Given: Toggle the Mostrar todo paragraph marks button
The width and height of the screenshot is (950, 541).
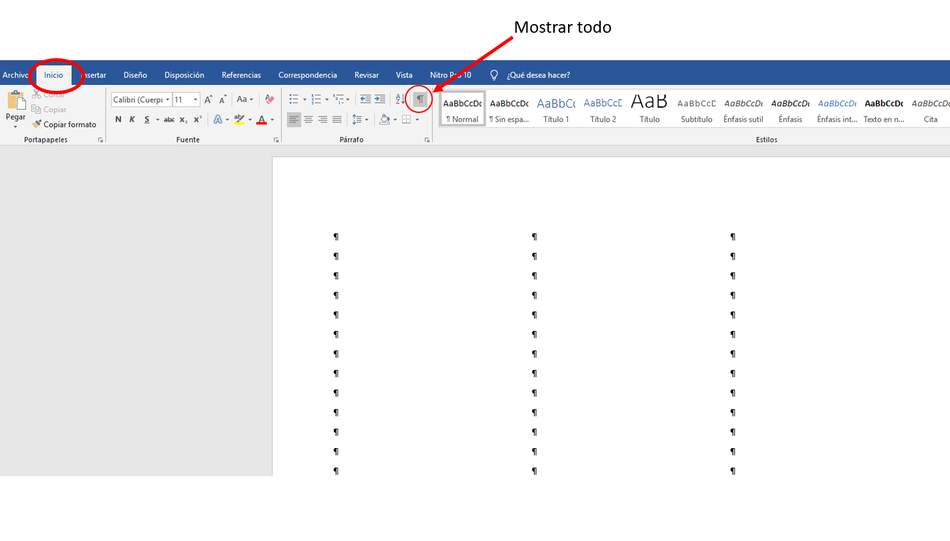Looking at the screenshot, I should [420, 99].
